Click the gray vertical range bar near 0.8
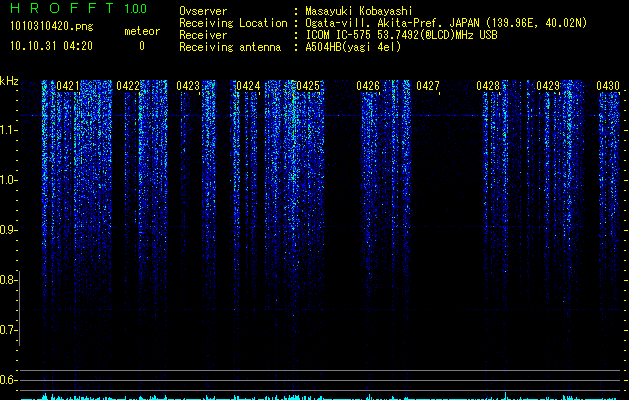 (19, 308)
